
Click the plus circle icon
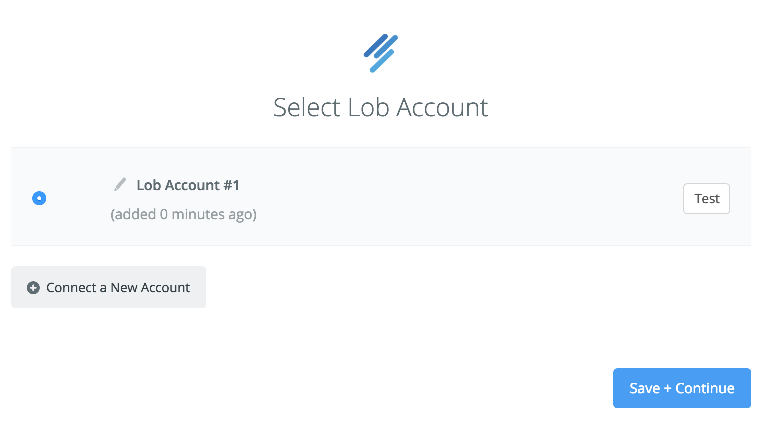tap(33, 288)
